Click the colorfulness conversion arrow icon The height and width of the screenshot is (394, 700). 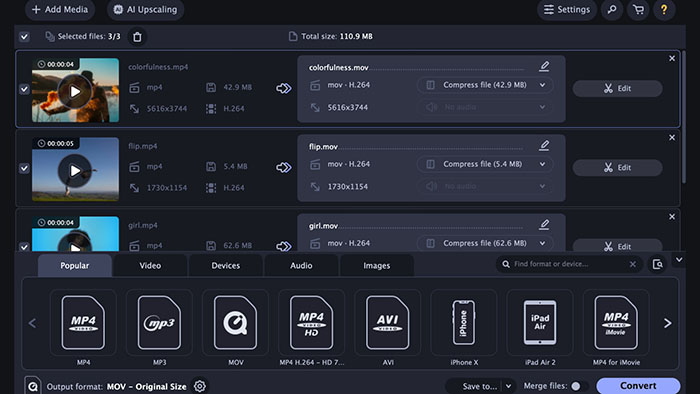click(x=283, y=88)
